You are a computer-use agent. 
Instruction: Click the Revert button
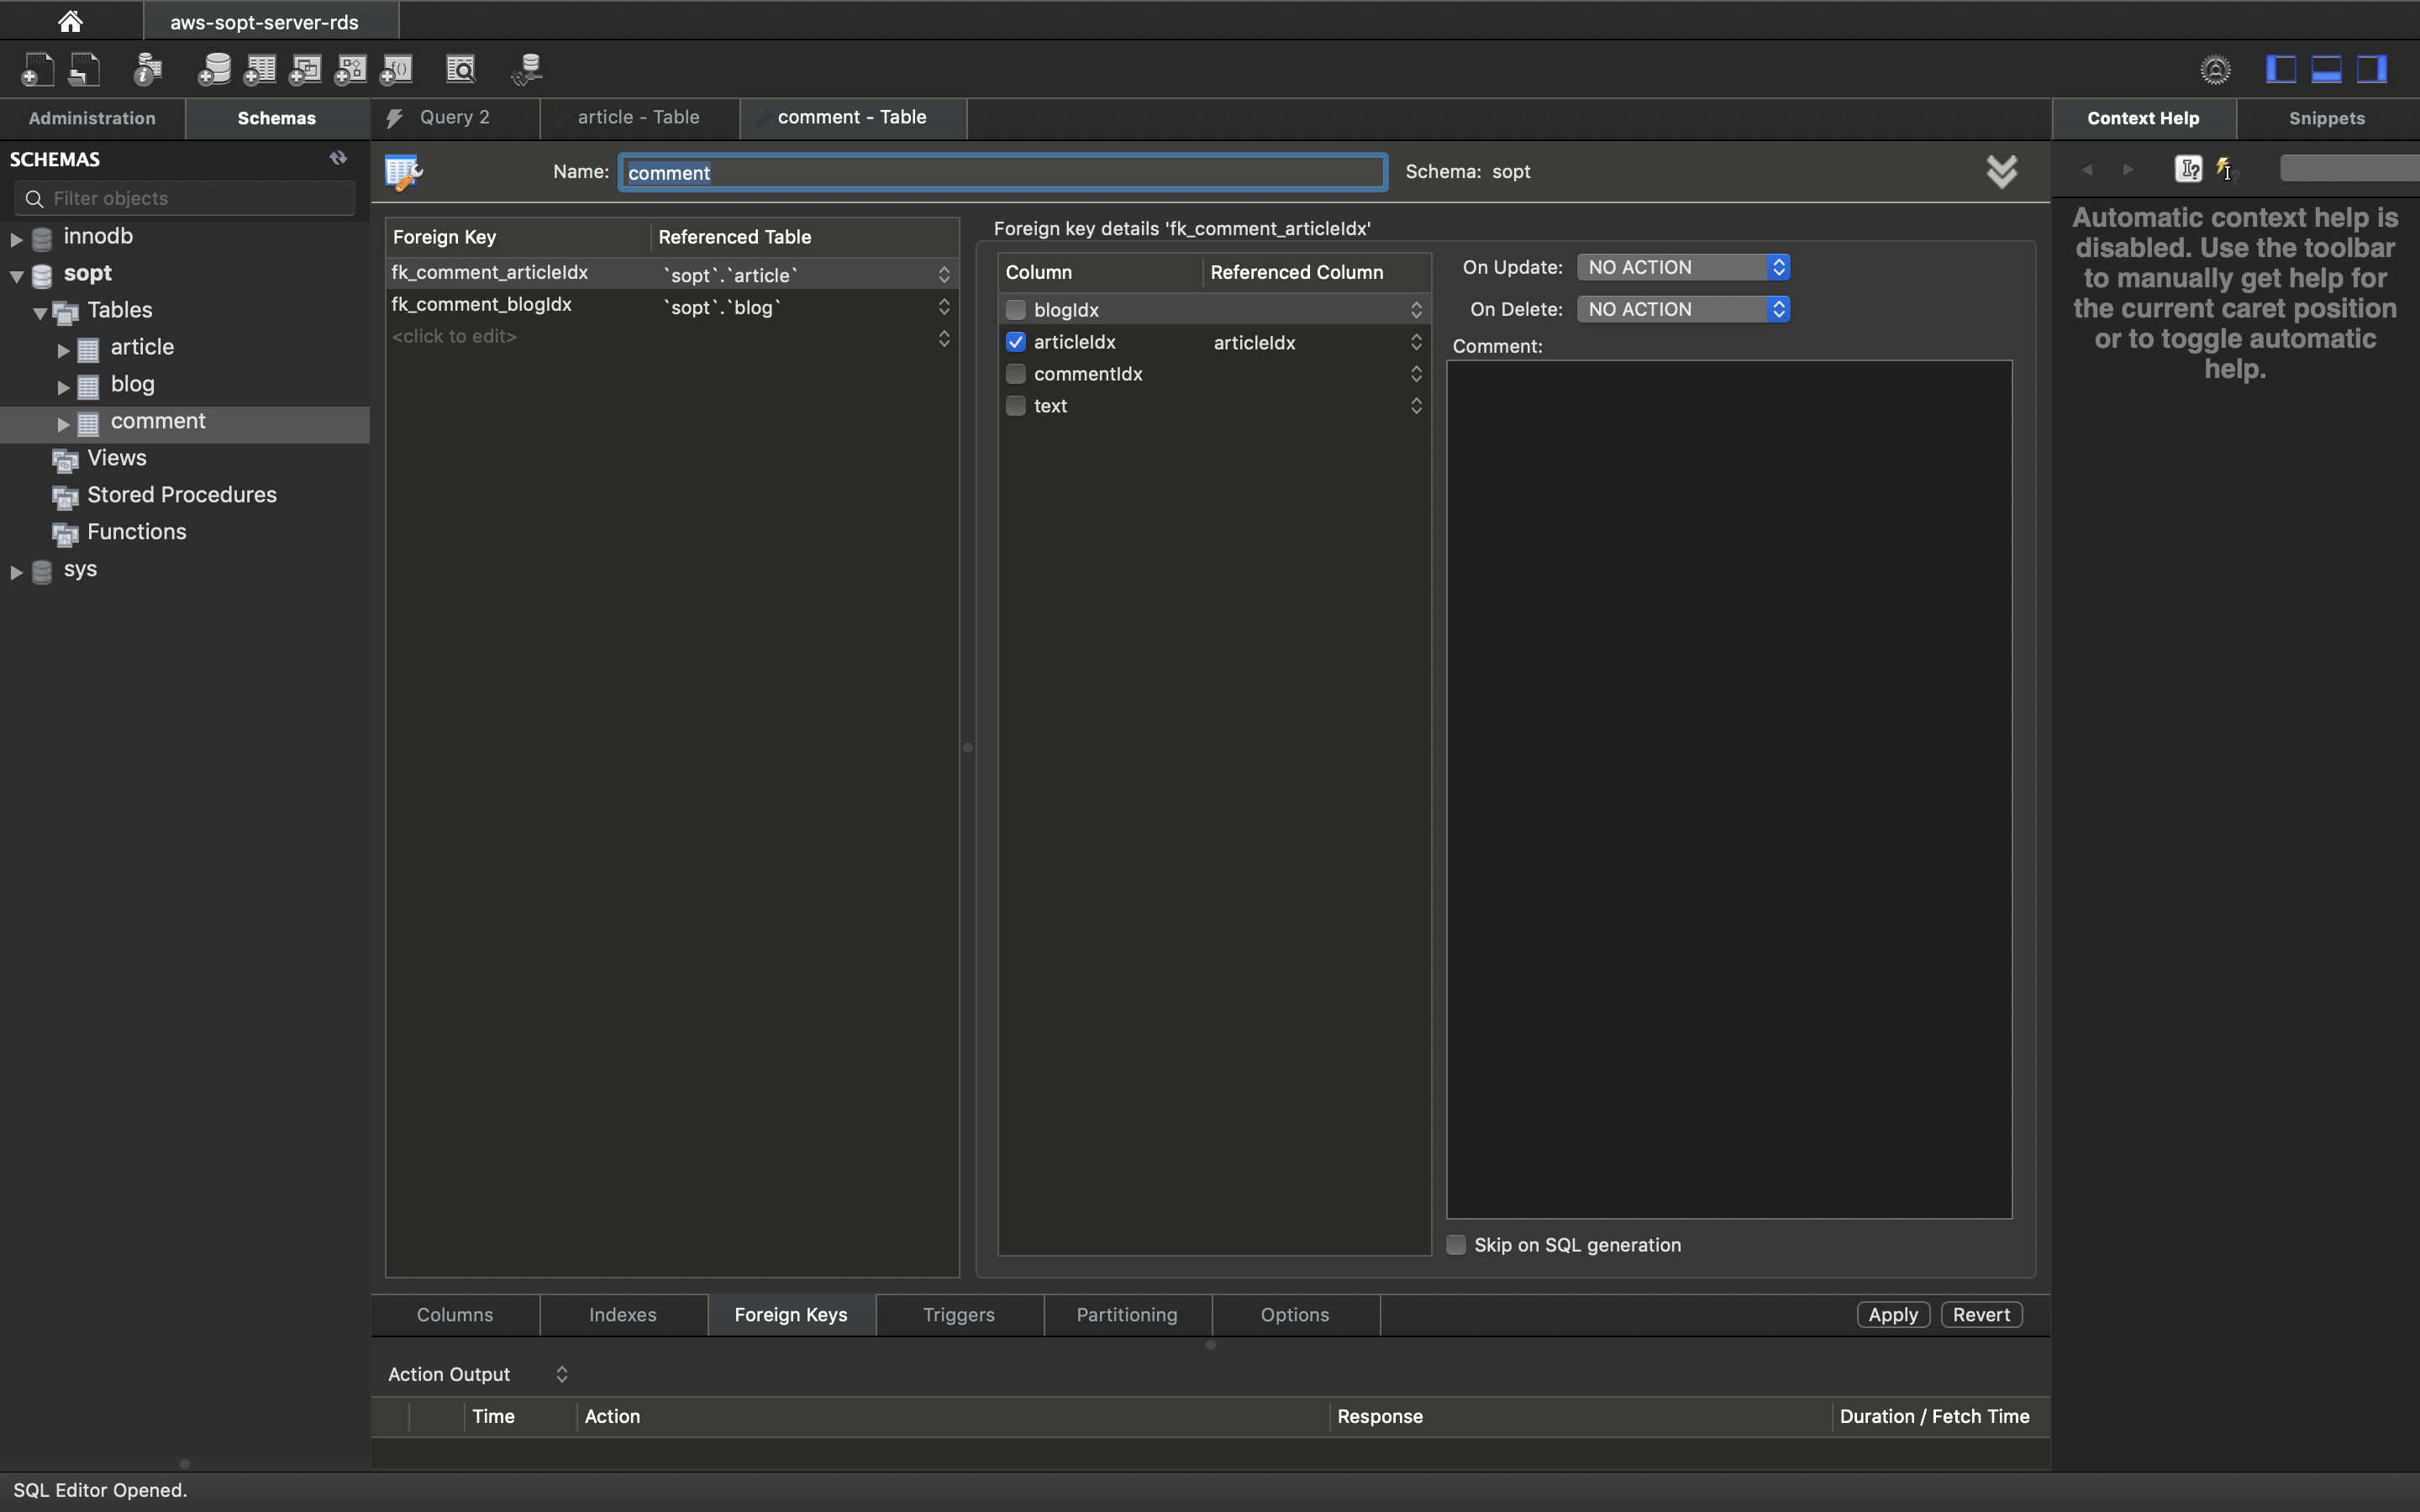pos(1981,1315)
